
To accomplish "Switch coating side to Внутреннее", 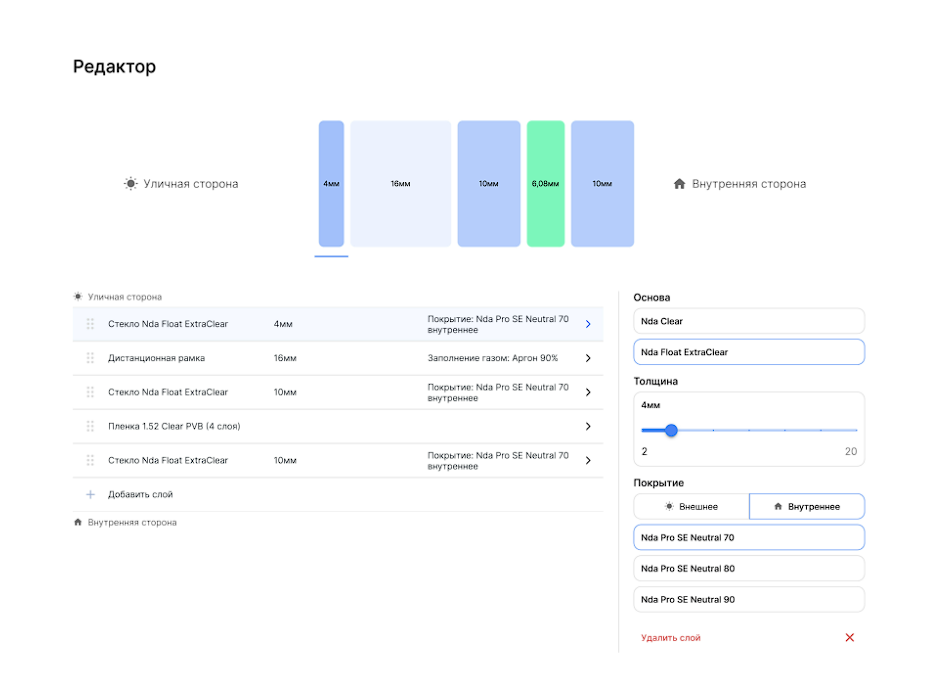I will [806, 506].
